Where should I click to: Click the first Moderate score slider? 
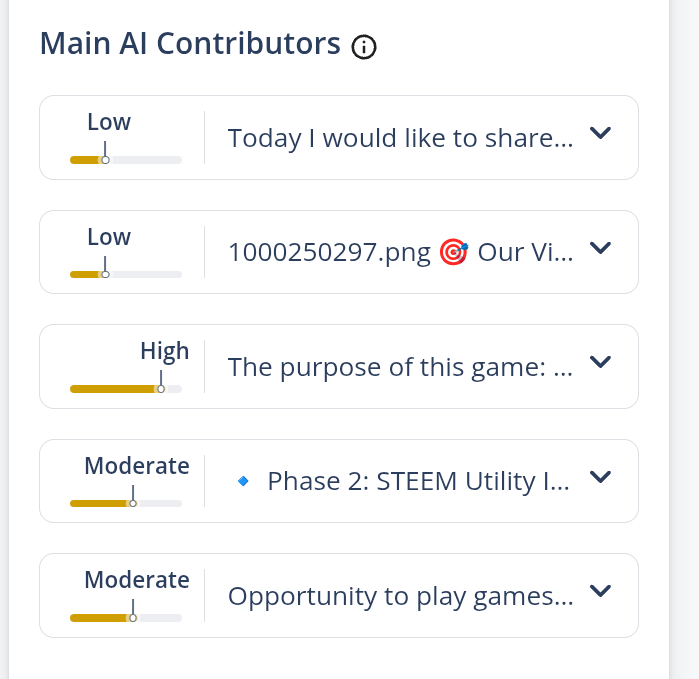pos(126,503)
